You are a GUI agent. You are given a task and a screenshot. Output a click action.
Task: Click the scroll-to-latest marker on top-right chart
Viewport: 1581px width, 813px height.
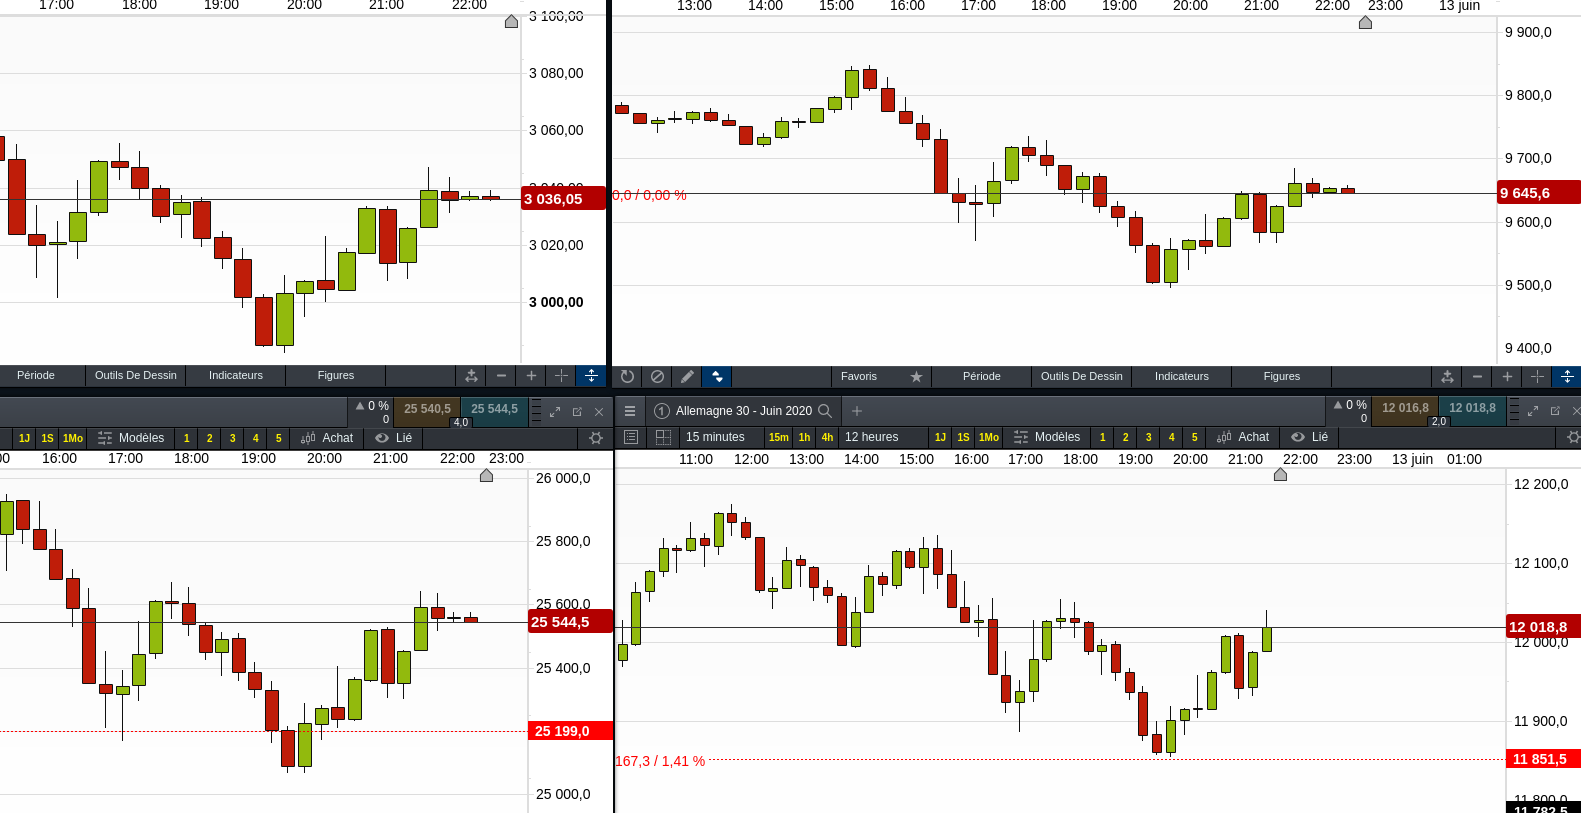pos(1365,22)
